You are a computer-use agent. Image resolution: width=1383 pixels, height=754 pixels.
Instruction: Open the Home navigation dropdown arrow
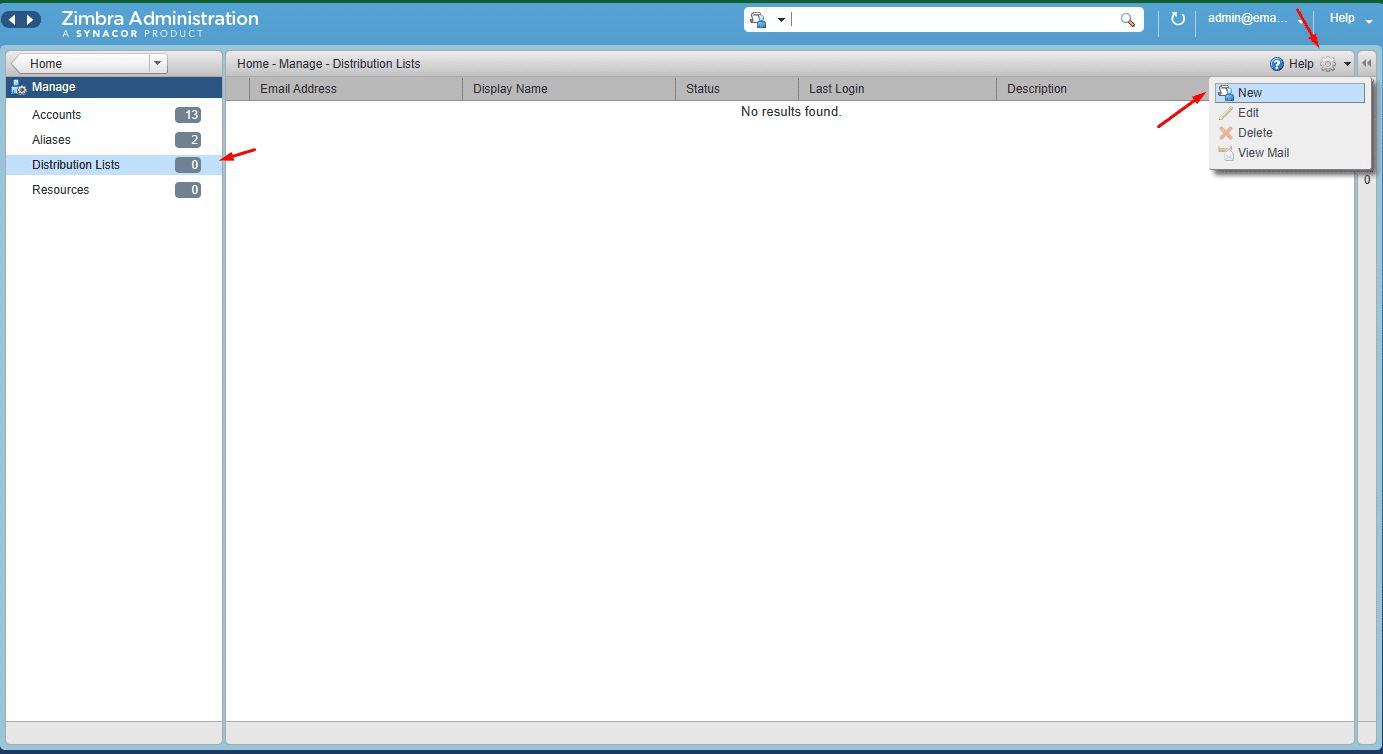click(158, 63)
